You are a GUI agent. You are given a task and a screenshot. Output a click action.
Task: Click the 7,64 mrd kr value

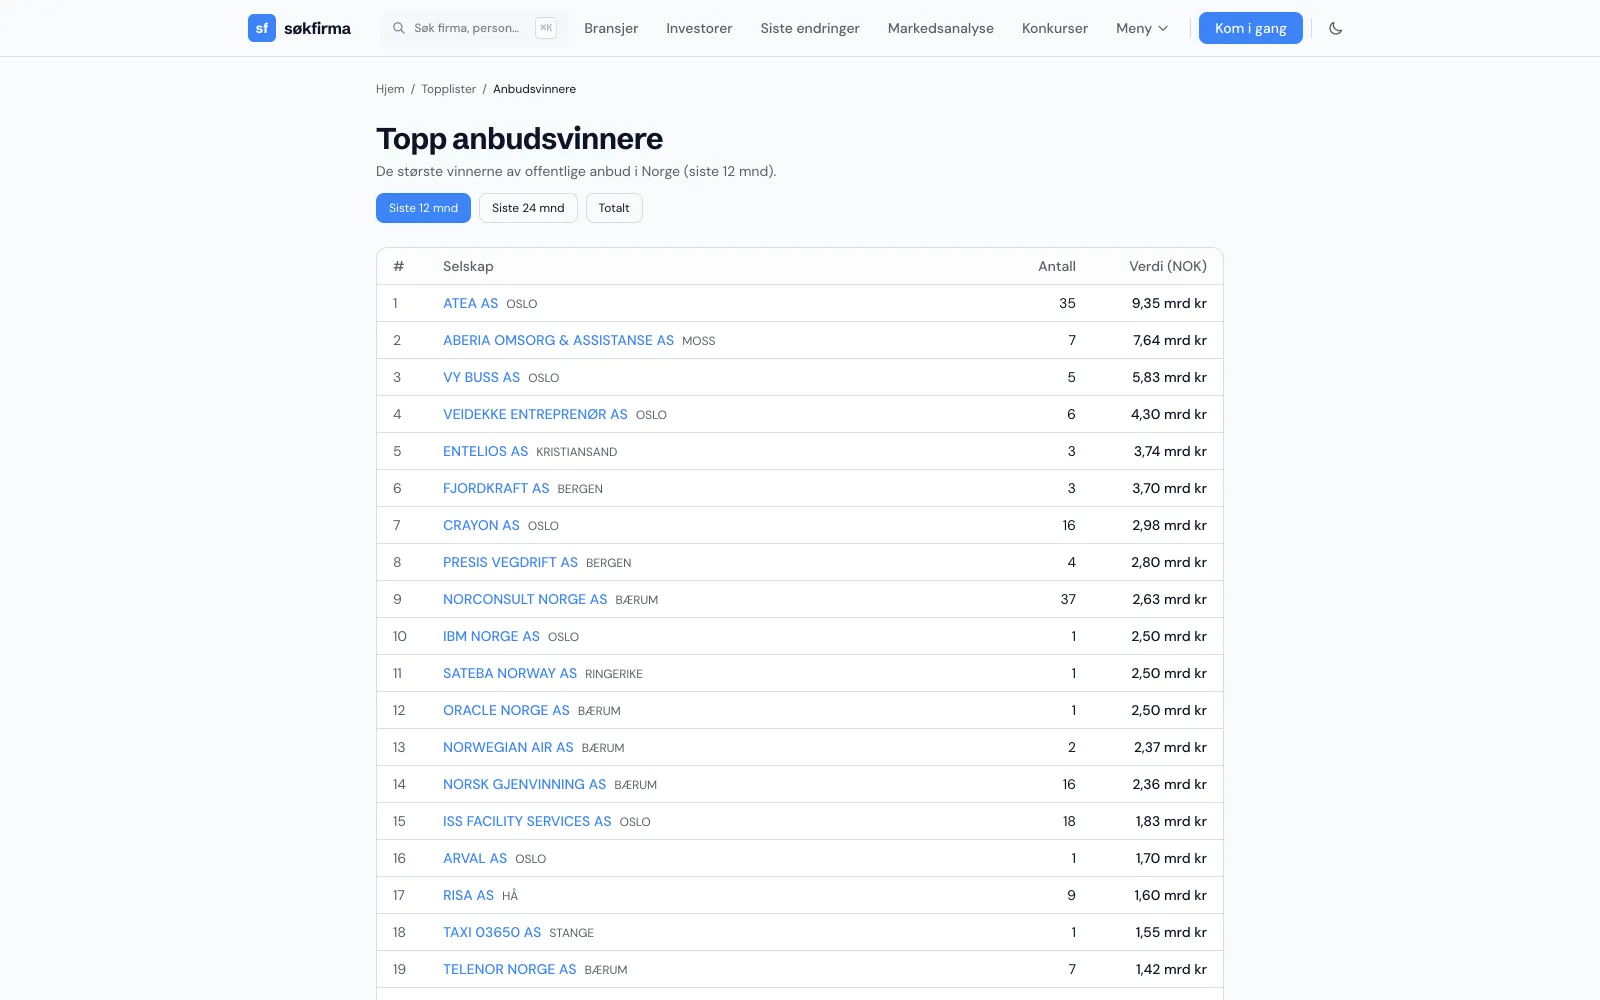(1170, 340)
